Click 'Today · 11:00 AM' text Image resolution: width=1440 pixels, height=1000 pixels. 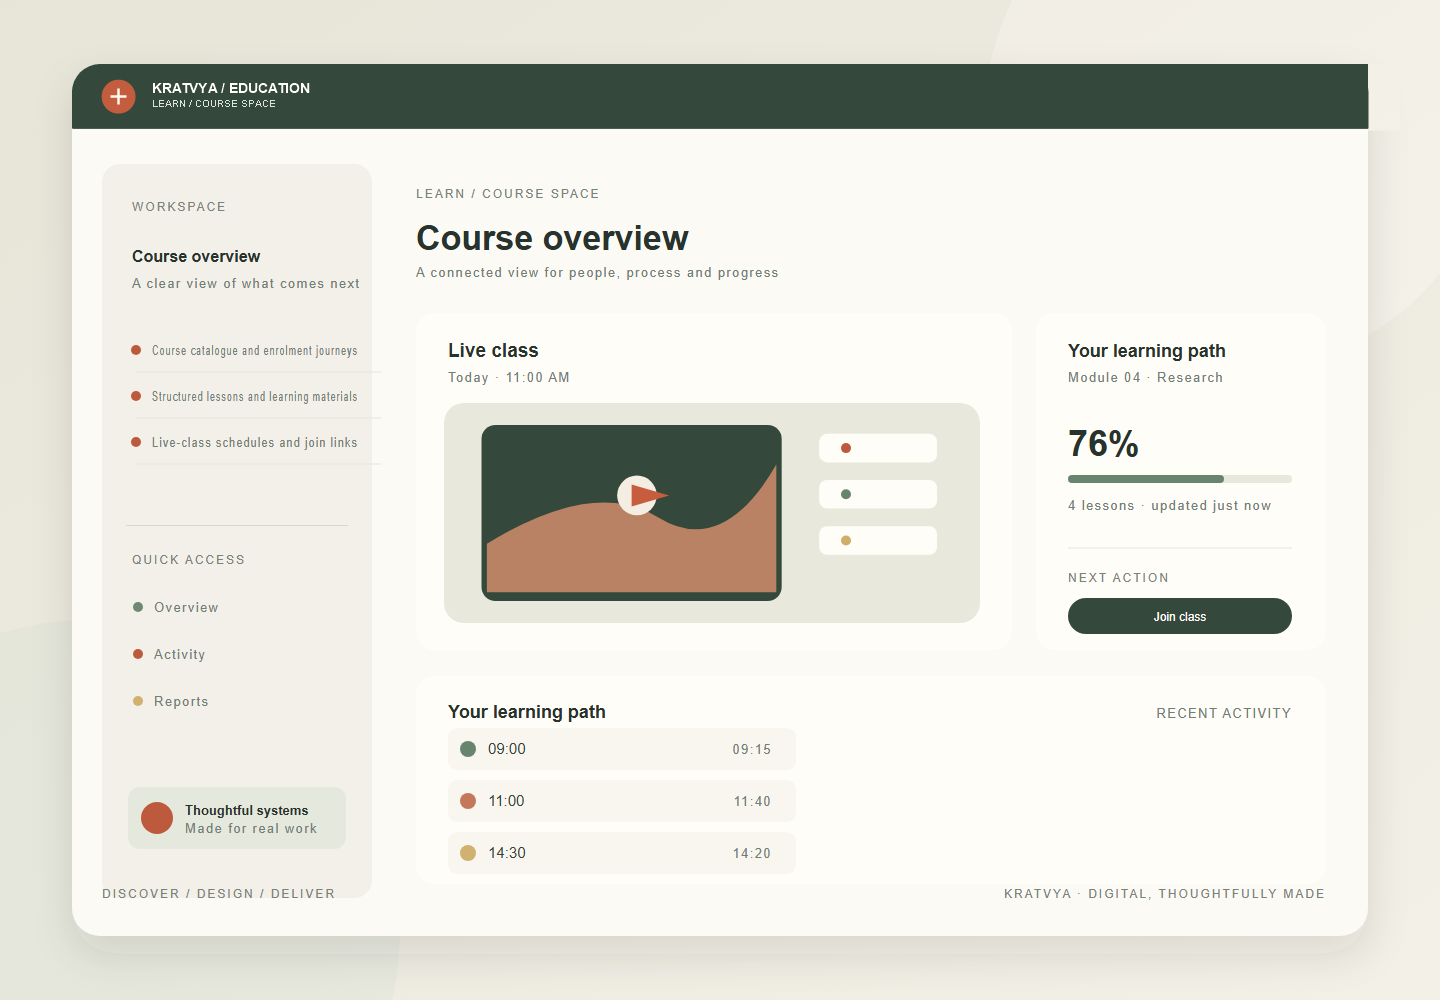(509, 377)
